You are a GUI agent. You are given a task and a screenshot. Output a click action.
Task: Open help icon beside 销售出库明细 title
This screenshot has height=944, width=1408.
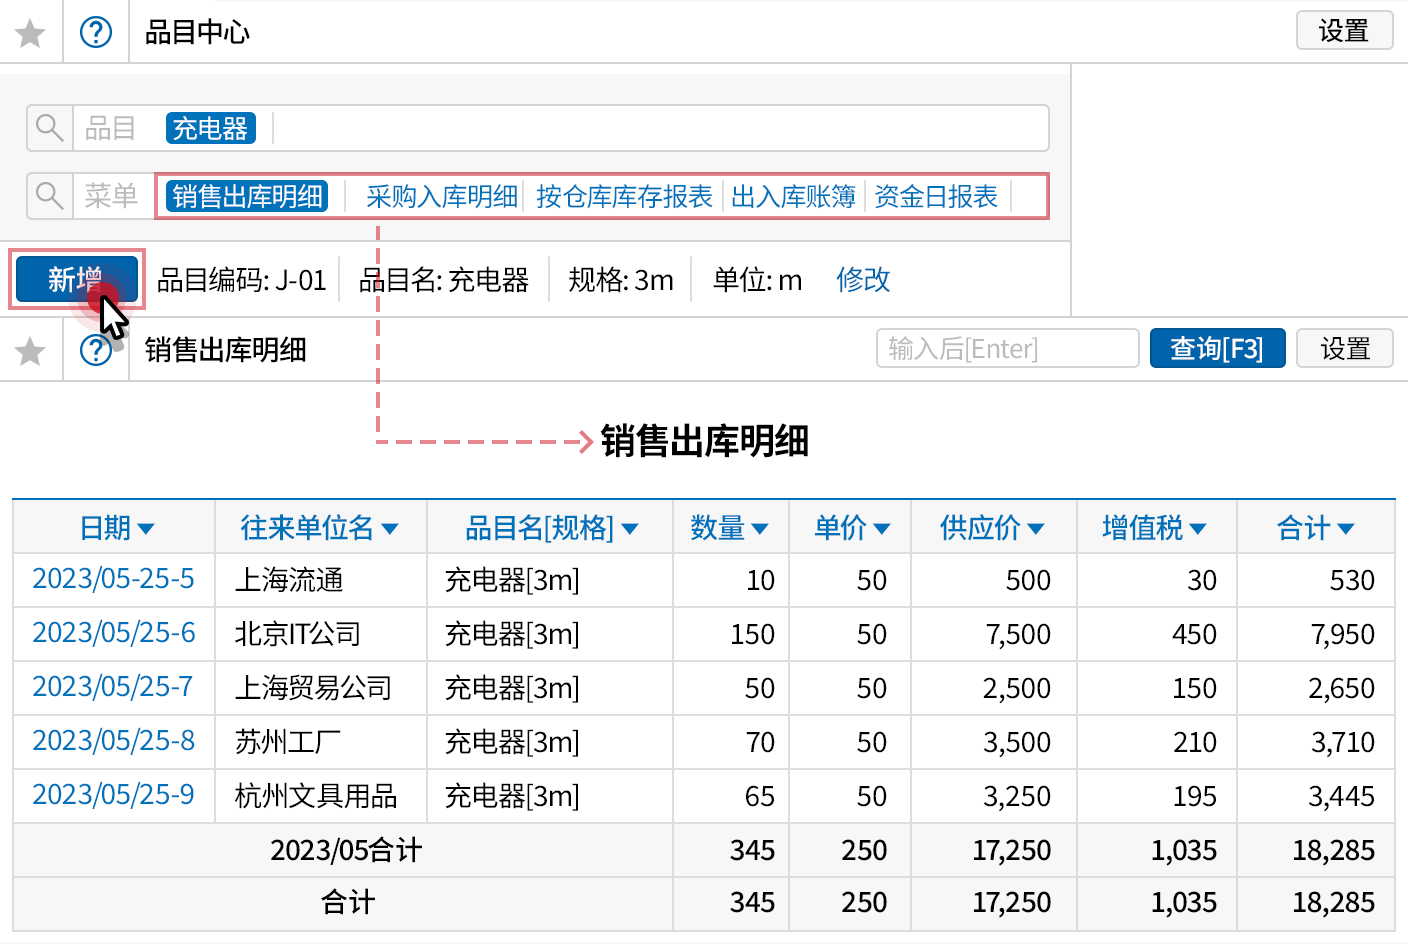pyautogui.click(x=96, y=350)
